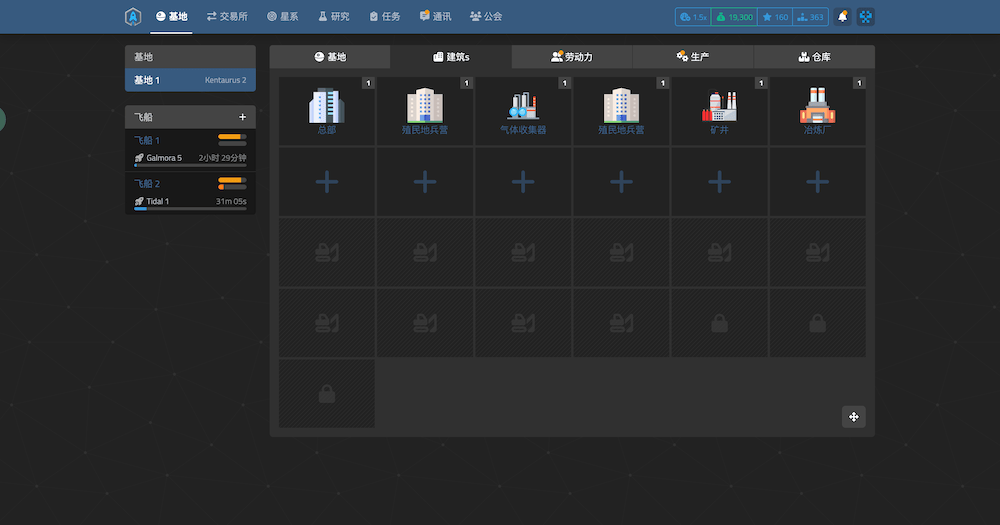Screen dimensions: 1000x525
Task: Click the 飞船 1 ship link
Action: pyautogui.click(x=147, y=140)
